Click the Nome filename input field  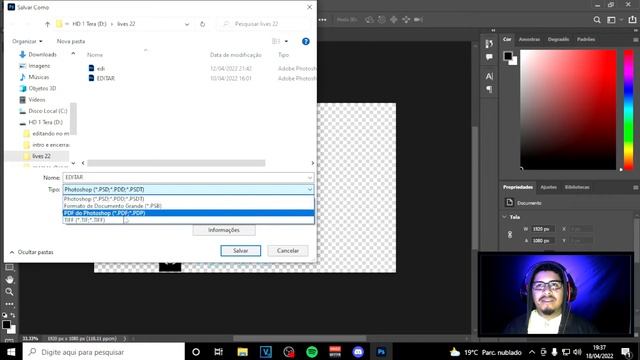[x=188, y=178]
